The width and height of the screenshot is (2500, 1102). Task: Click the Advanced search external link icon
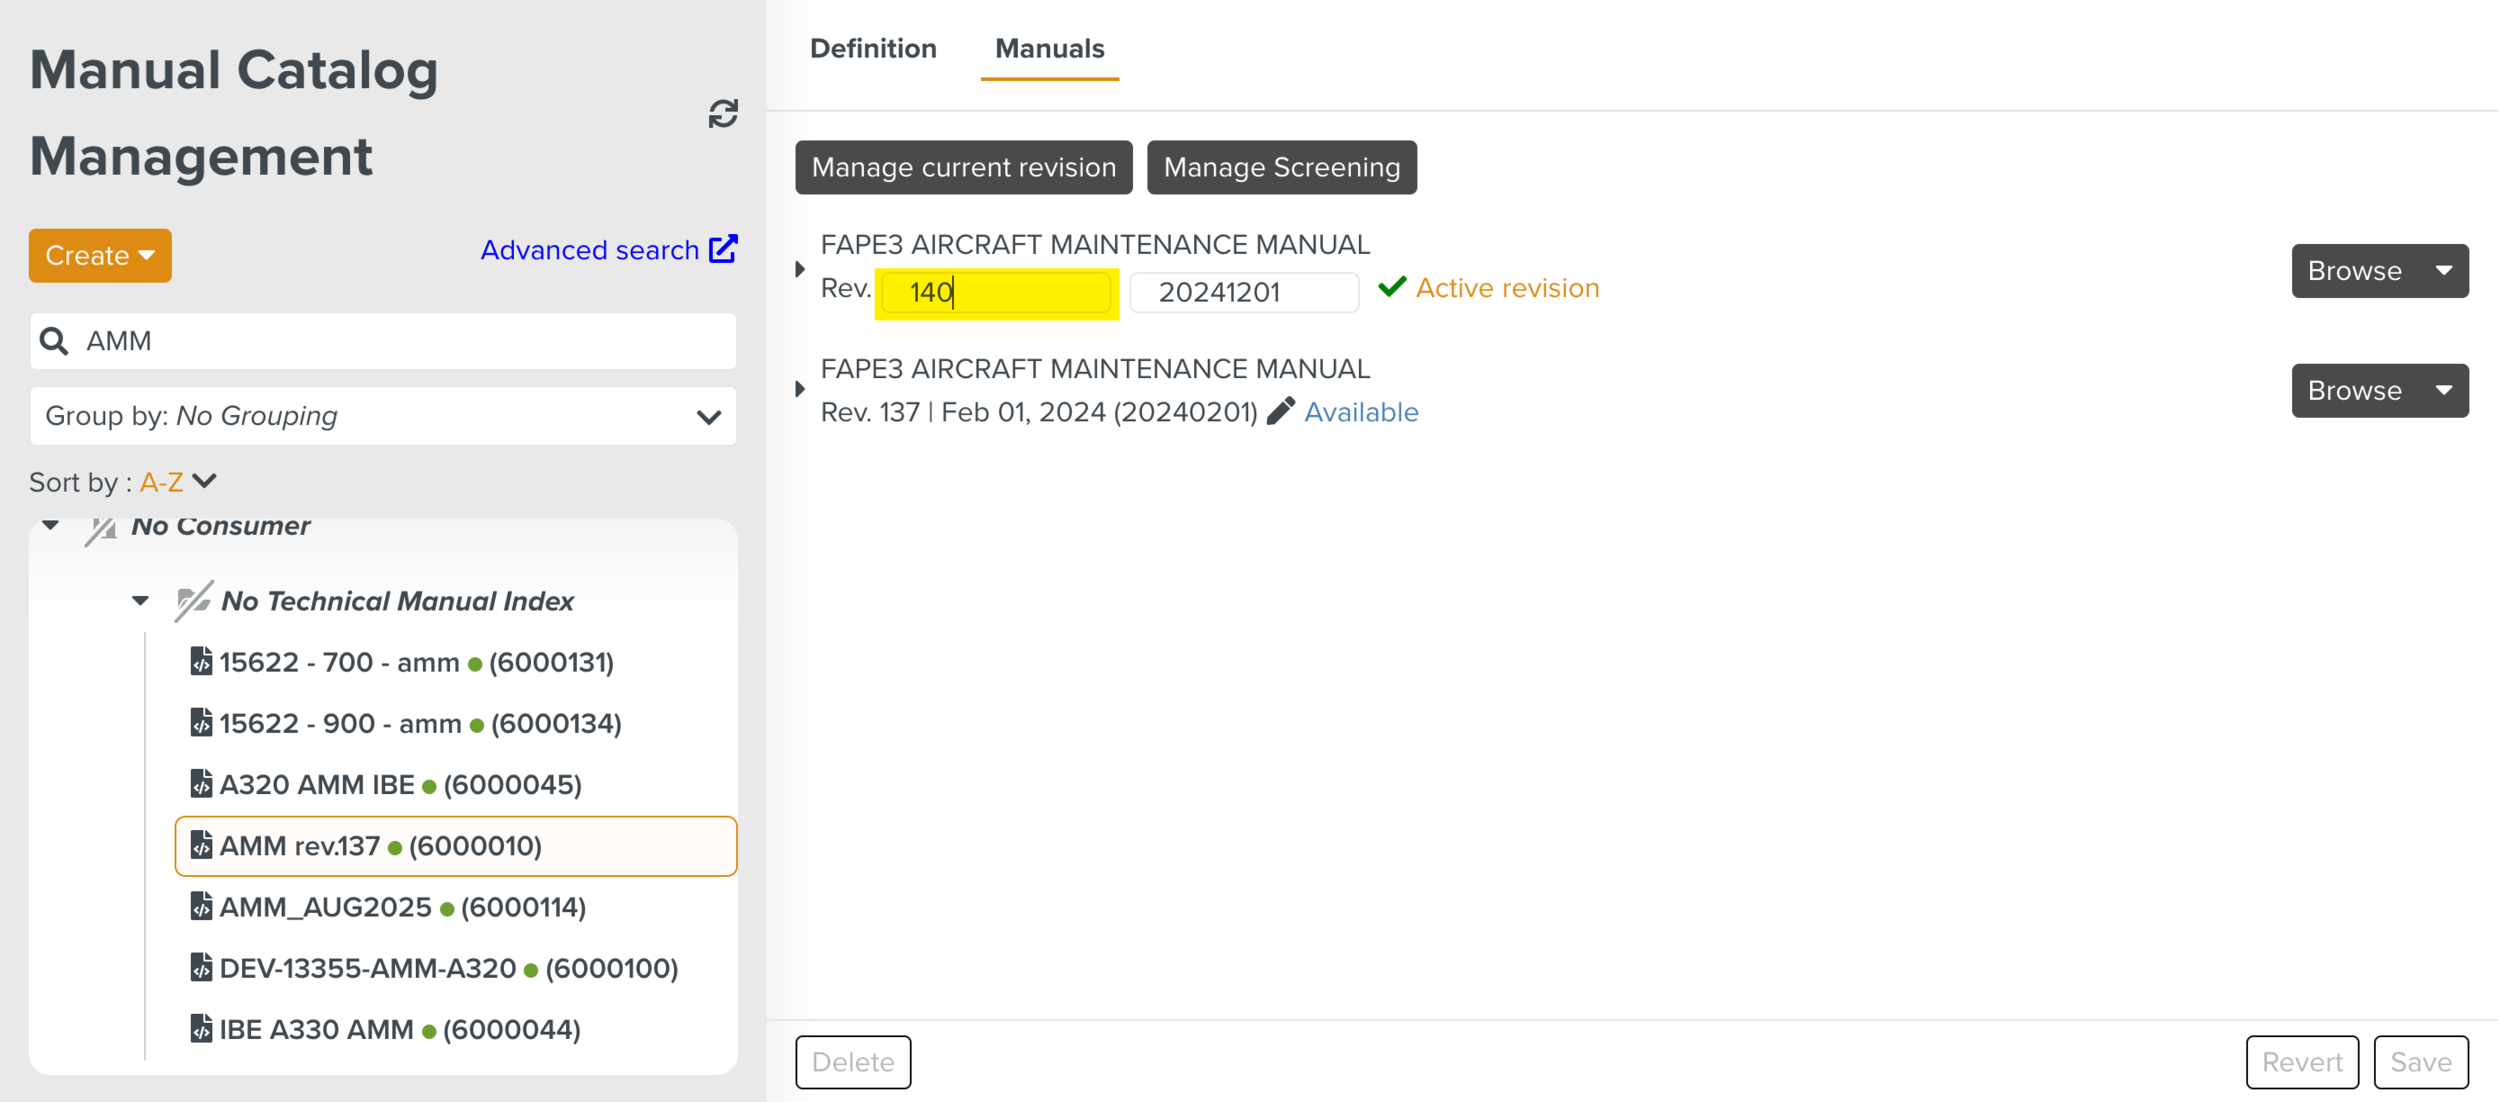coord(723,249)
